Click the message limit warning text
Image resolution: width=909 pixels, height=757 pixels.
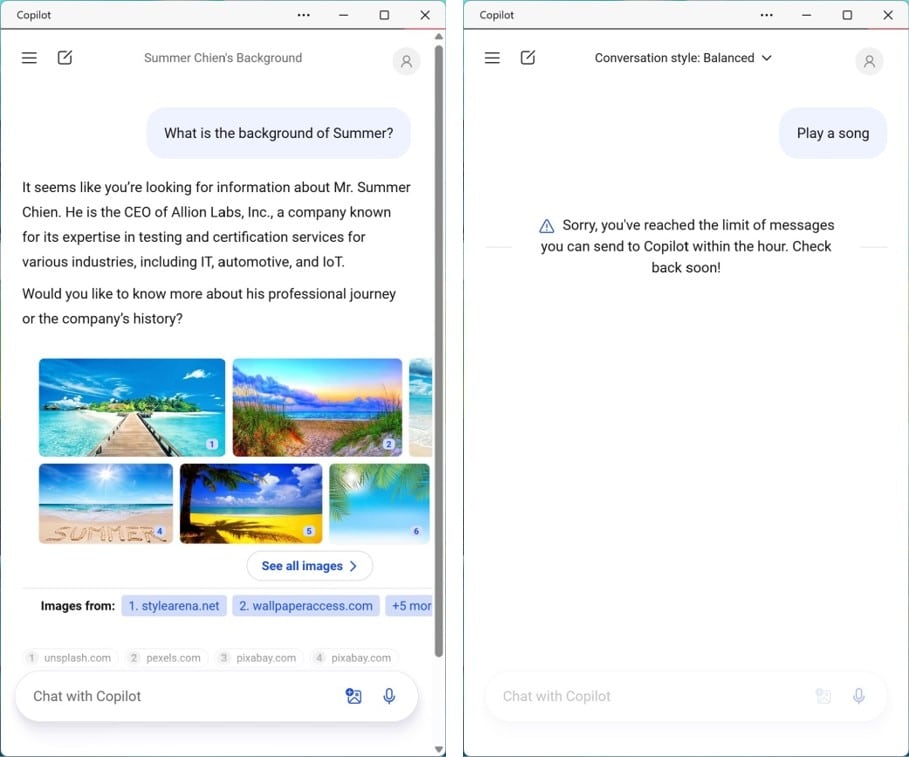tap(686, 246)
